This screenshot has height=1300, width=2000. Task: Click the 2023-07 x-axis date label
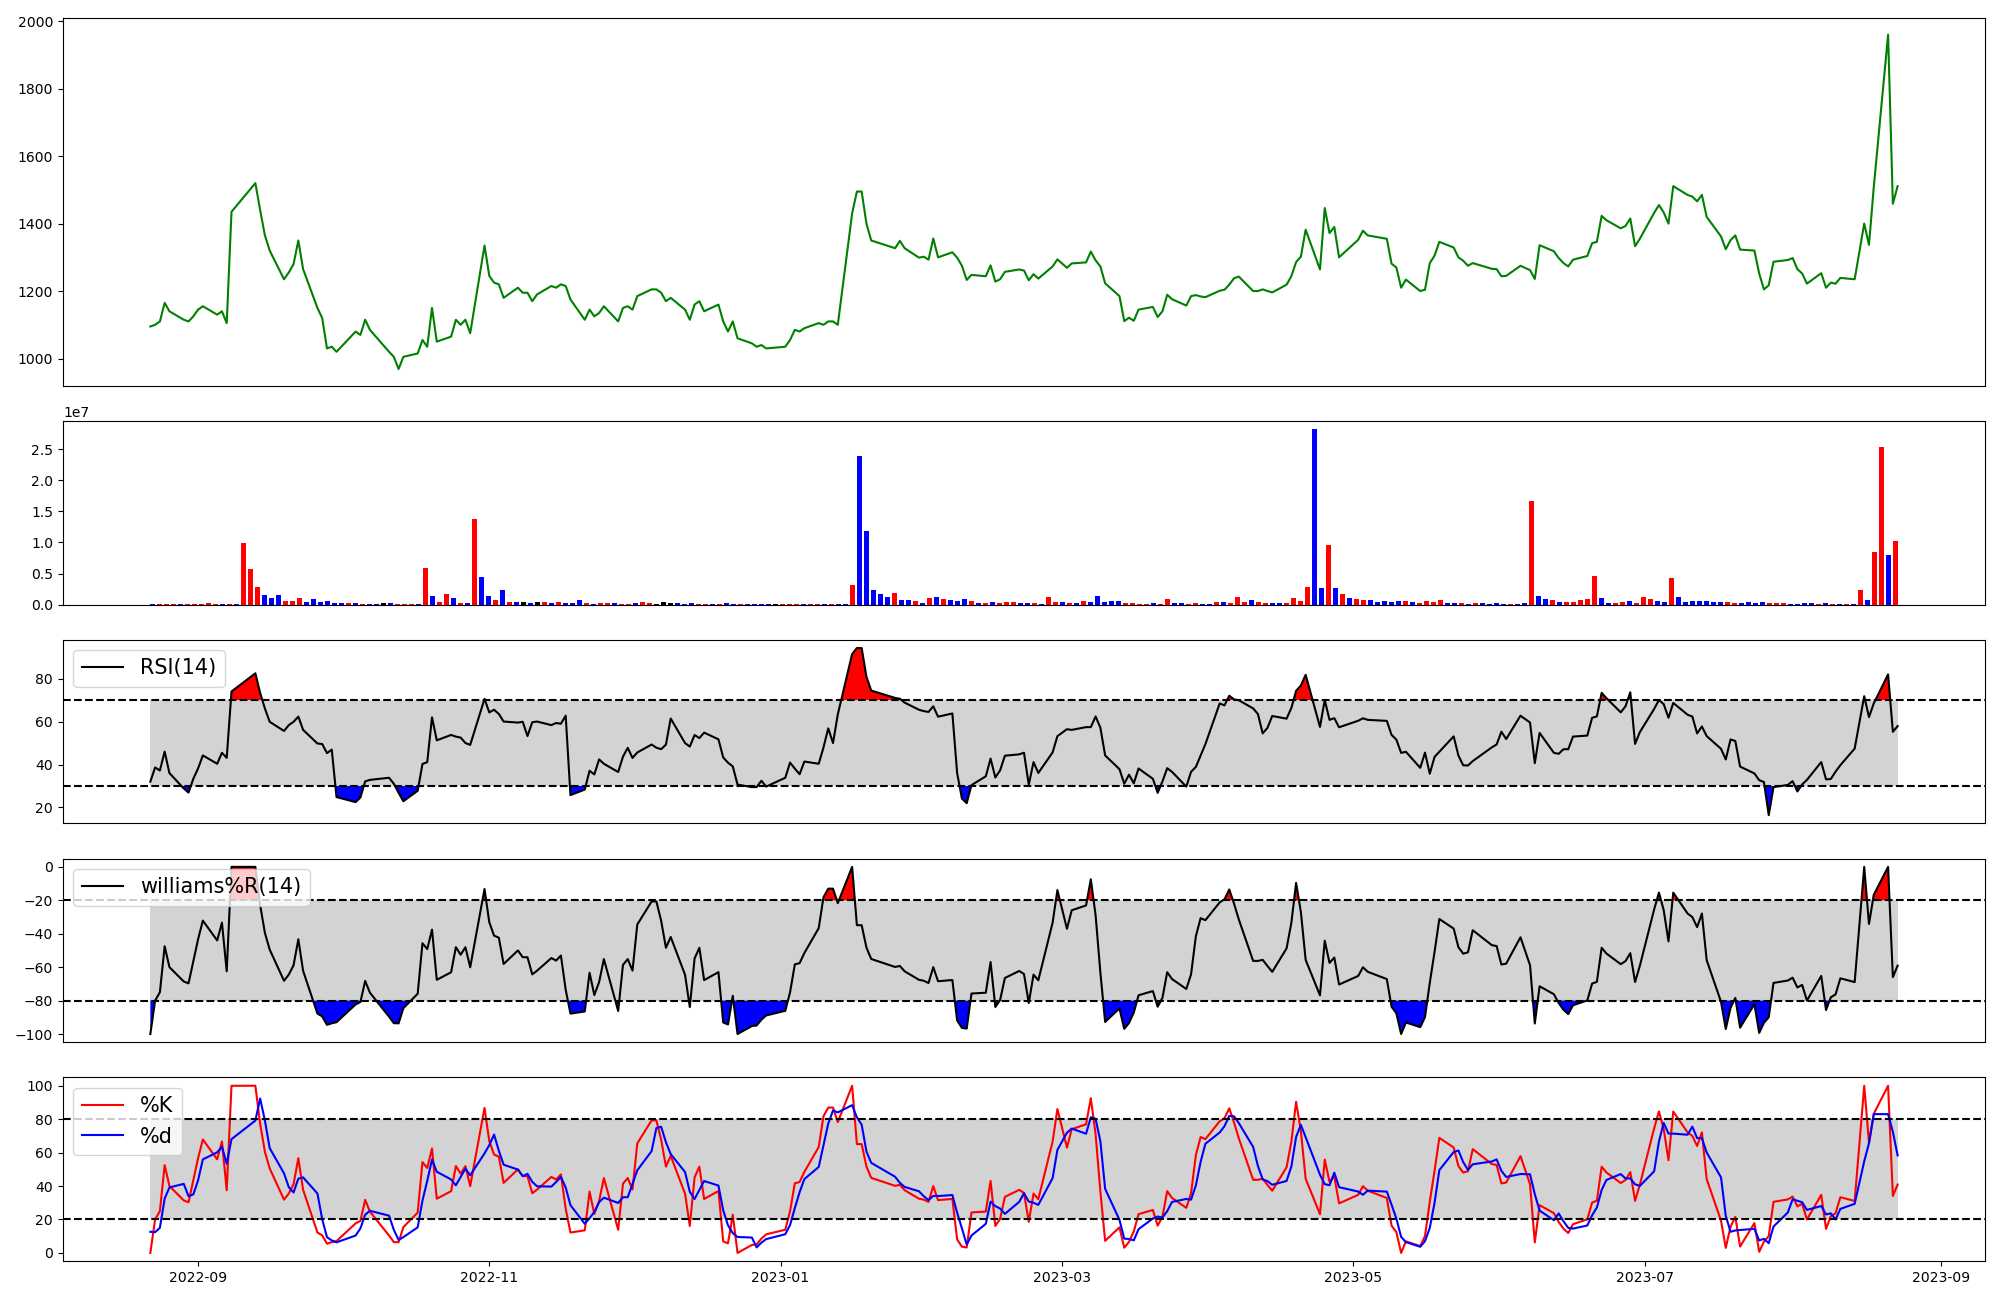pyautogui.click(x=1645, y=1277)
